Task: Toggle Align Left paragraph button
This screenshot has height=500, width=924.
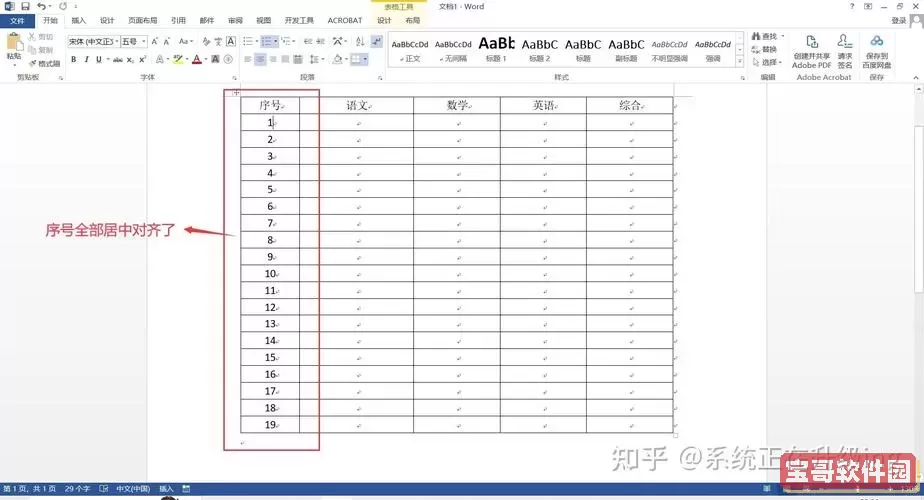Action: point(248,60)
